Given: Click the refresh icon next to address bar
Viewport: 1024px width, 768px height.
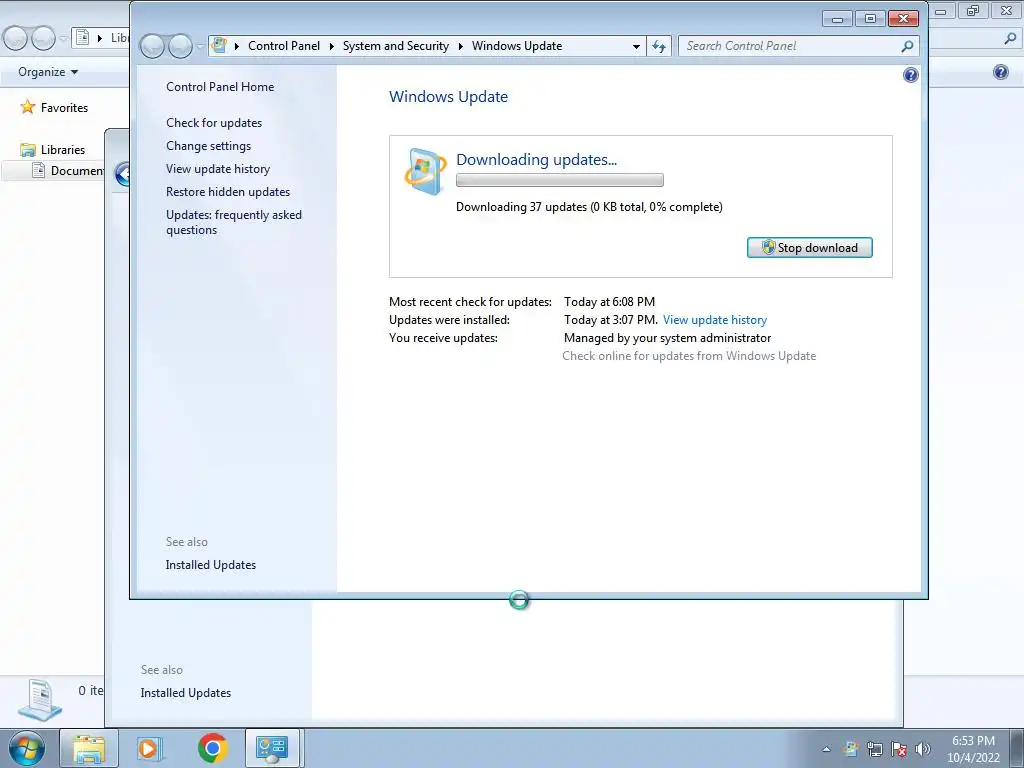Looking at the screenshot, I should 659,46.
